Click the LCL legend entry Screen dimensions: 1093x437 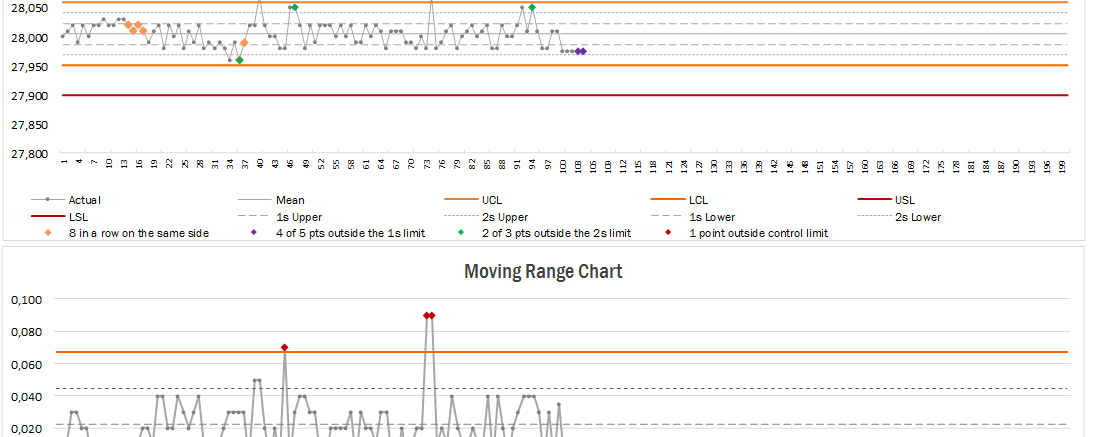coord(698,200)
